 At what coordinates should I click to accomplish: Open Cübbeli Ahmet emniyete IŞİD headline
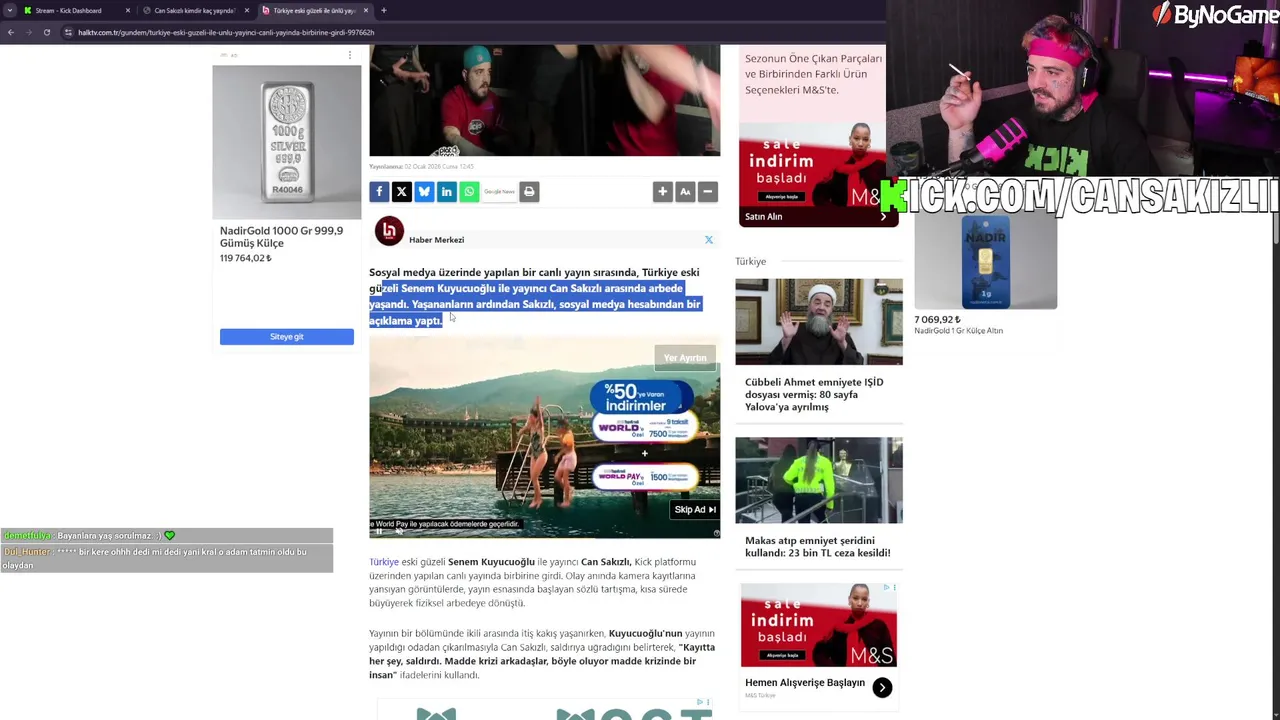point(814,394)
